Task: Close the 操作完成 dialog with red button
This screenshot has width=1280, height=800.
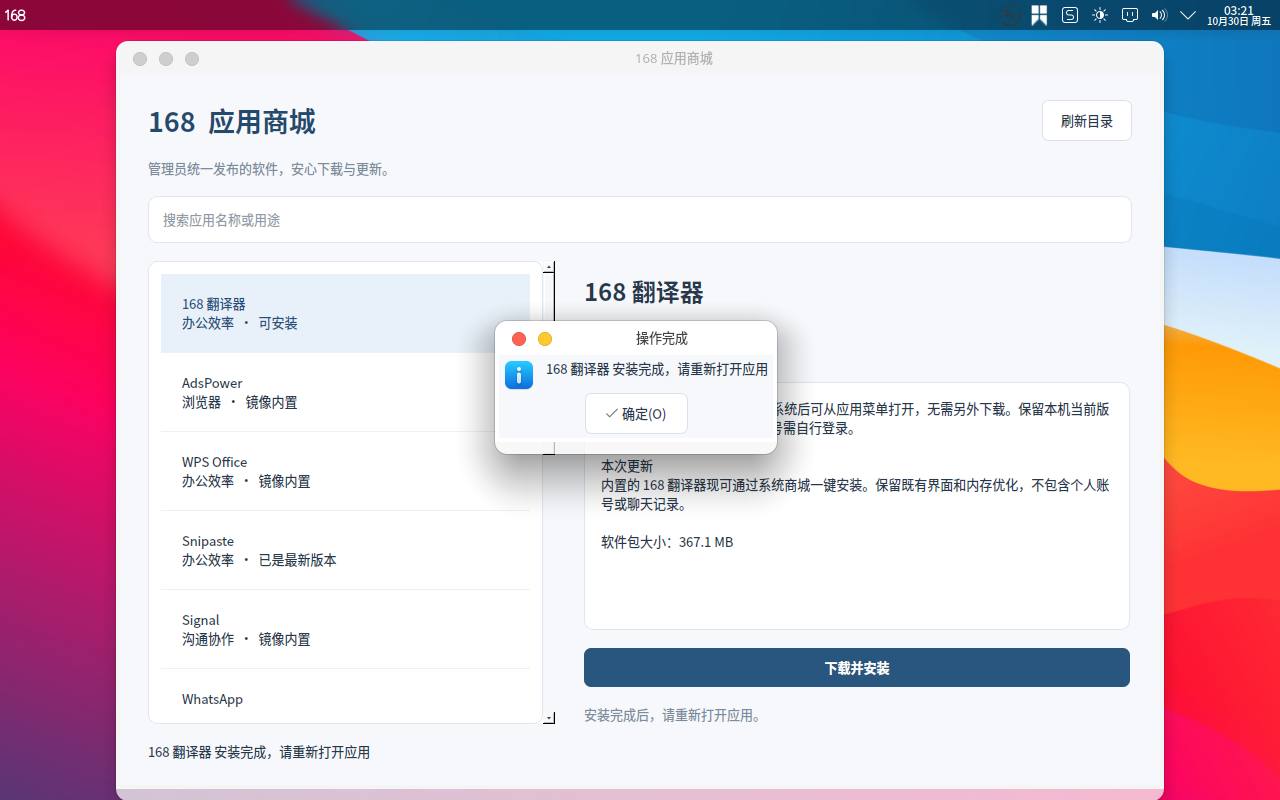Action: coord(519,339)
